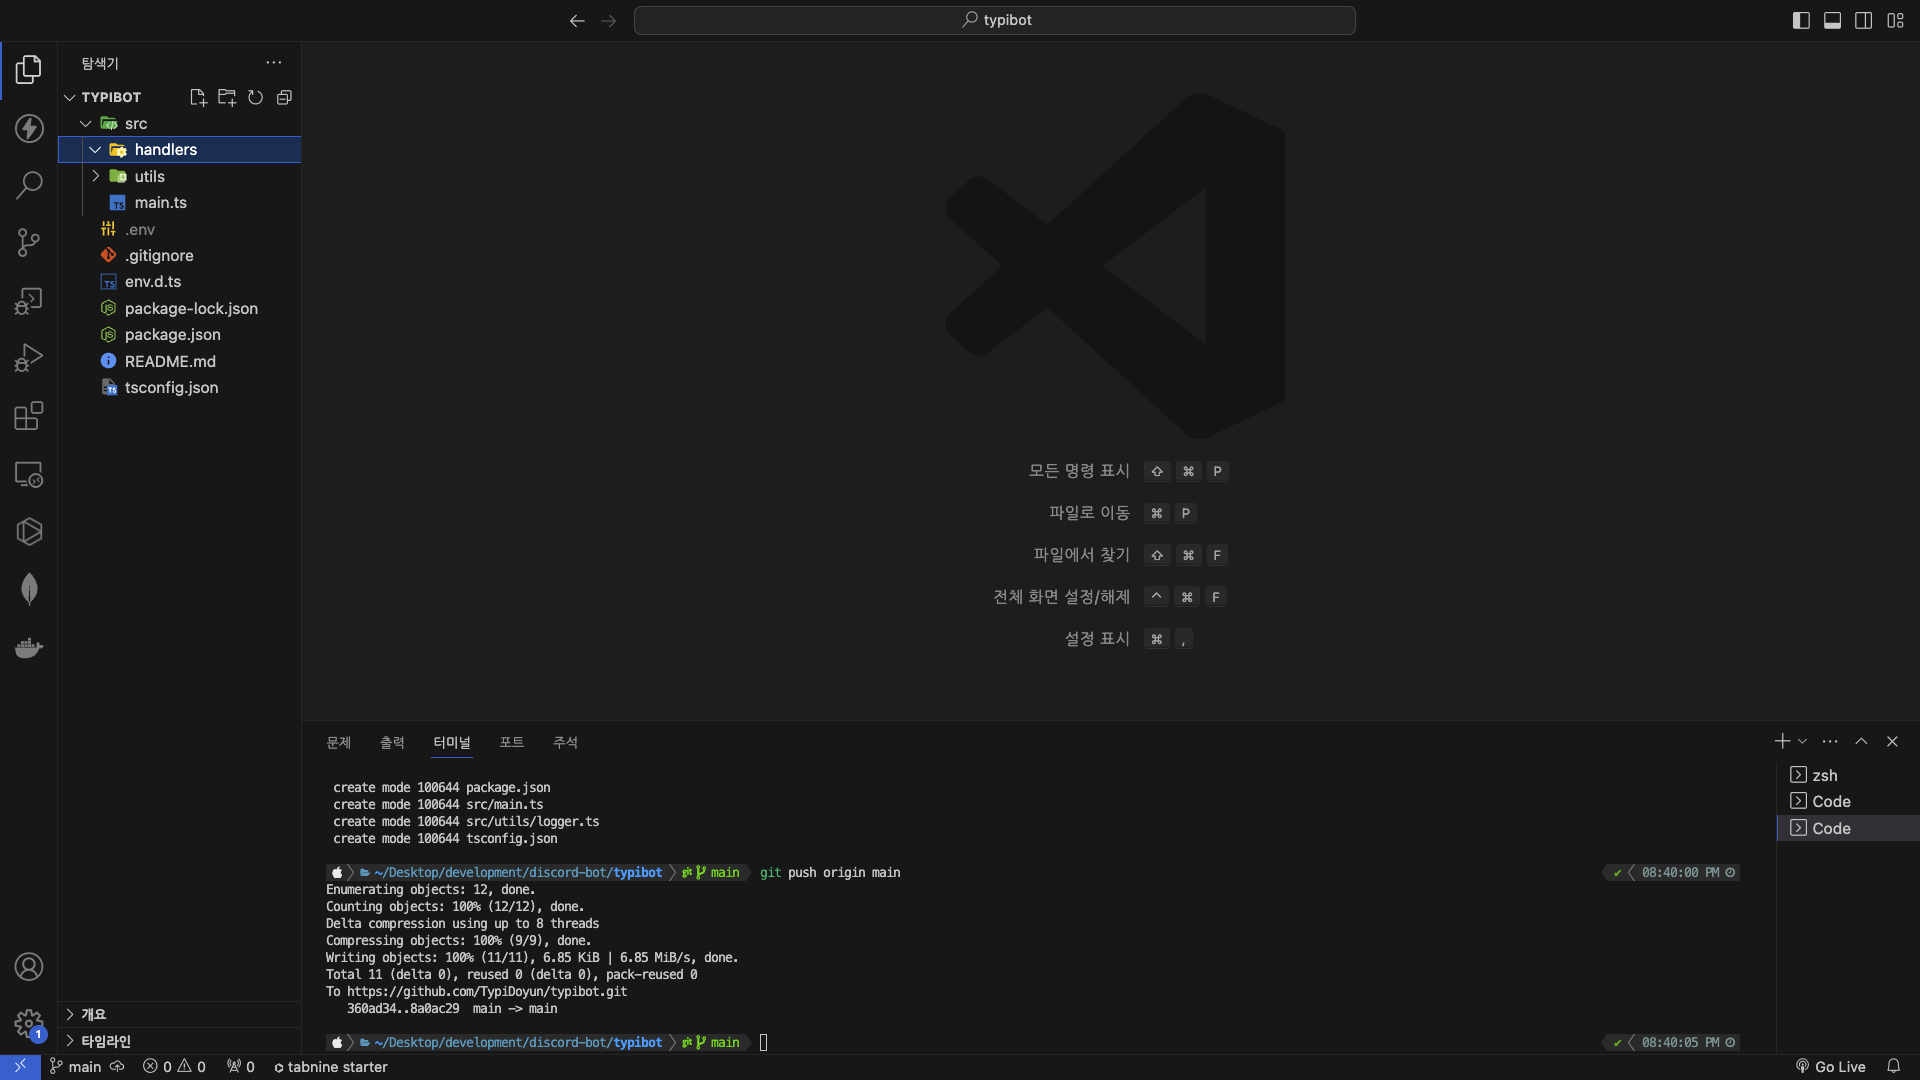Go back with the navigation arrow

click(x=577, y=20)
